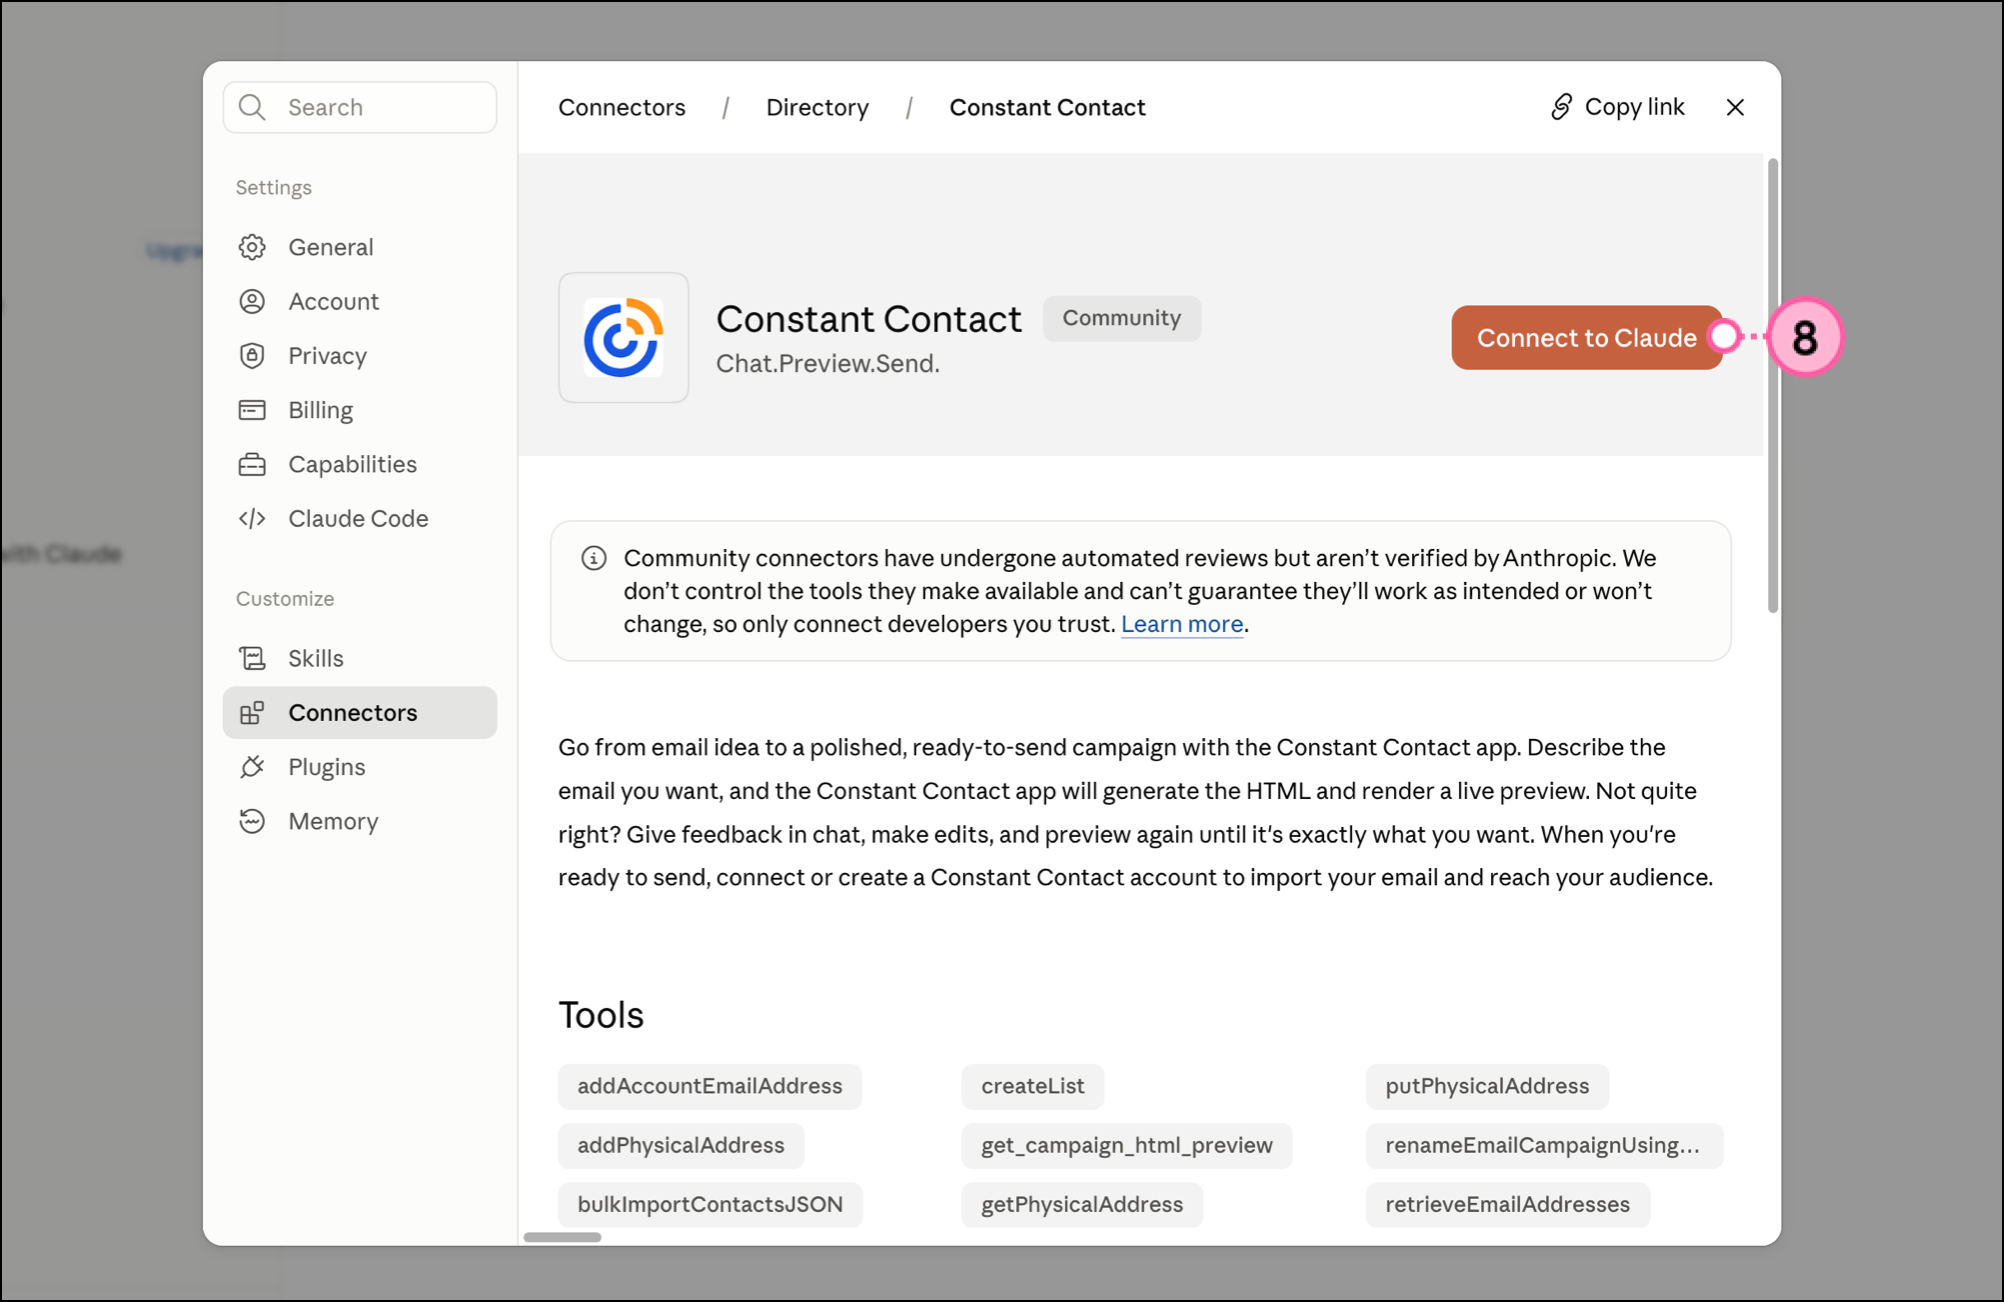Viewport: 2004px width, 1302px height.
Task: Click renameEmailCampaignUsing... tool chip
Action: [1544, 1145]
